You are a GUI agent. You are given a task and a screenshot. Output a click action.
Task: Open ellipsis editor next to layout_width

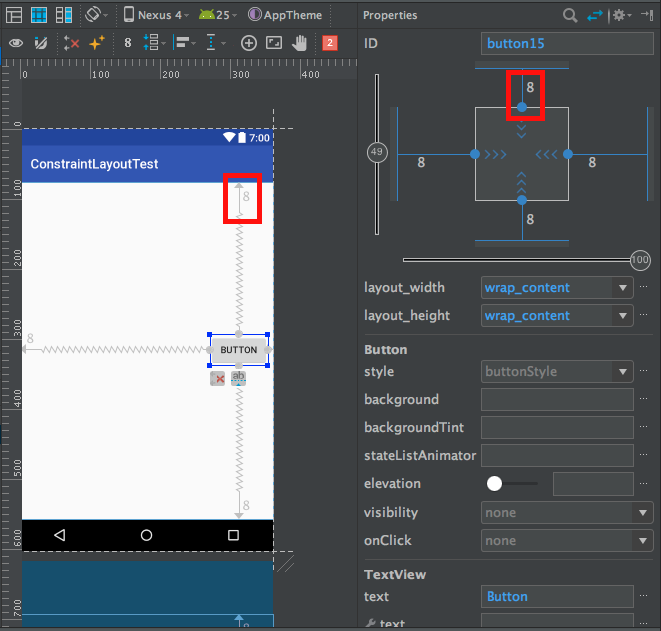pyautogui.click(x=643, y=287)
